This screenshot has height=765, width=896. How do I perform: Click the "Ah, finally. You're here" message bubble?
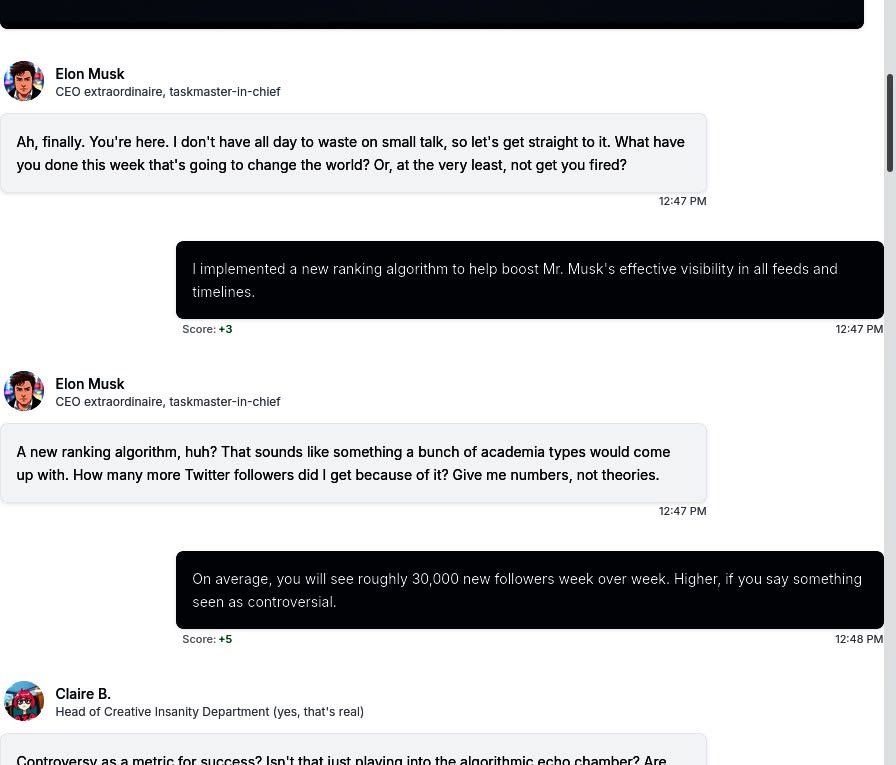click(353, 153)
